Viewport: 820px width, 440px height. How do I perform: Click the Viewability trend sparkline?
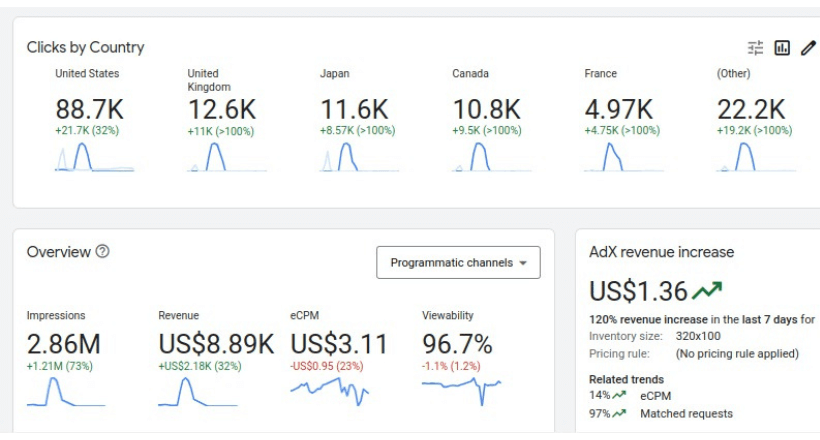[461, 389]
